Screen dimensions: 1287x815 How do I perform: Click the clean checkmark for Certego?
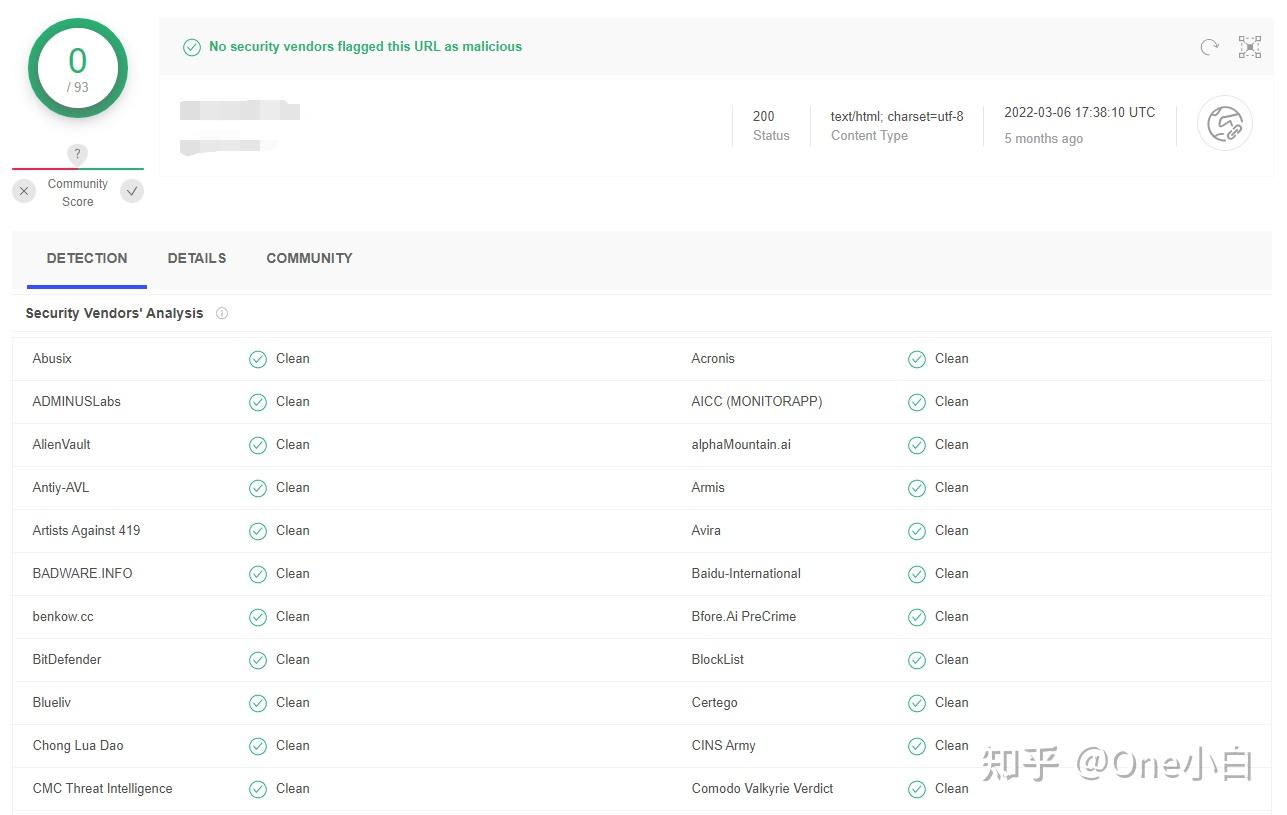pos(917,703)
